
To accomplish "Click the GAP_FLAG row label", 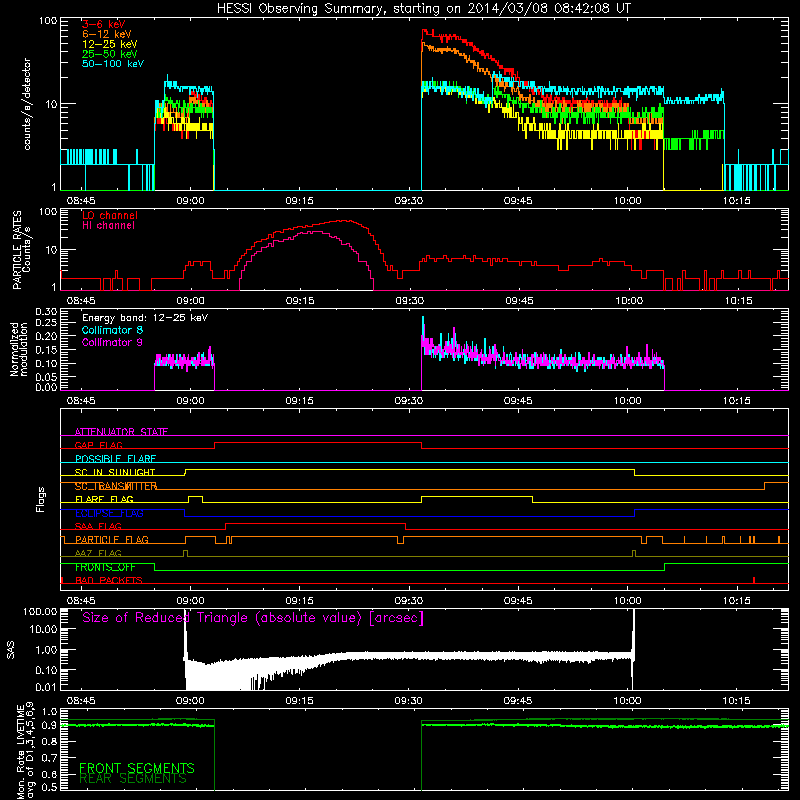I will pyautogui.click(x=98, y=445).
